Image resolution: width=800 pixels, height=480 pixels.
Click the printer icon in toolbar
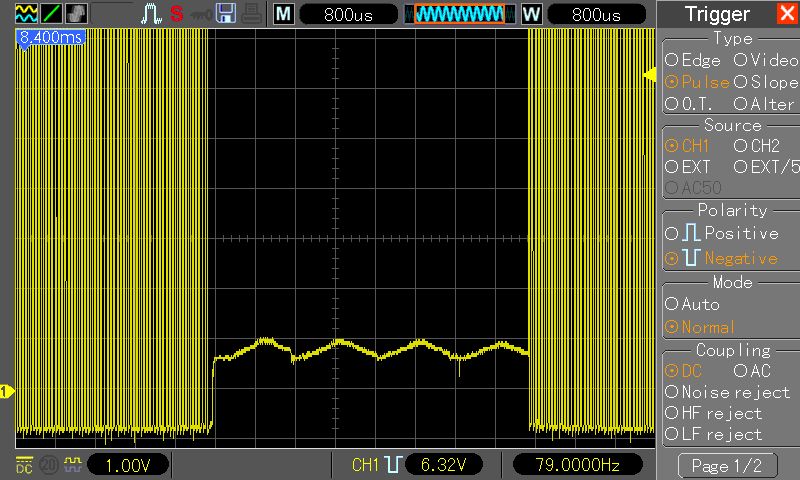pyautogui.click(x=252, y=14)
